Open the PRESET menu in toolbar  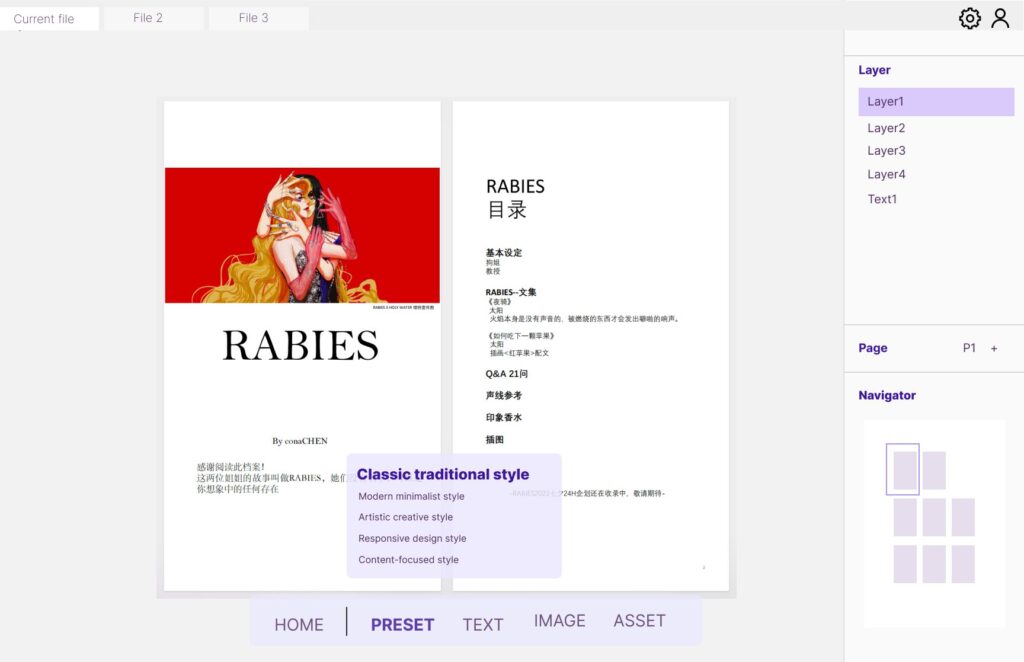click(402, 624)
